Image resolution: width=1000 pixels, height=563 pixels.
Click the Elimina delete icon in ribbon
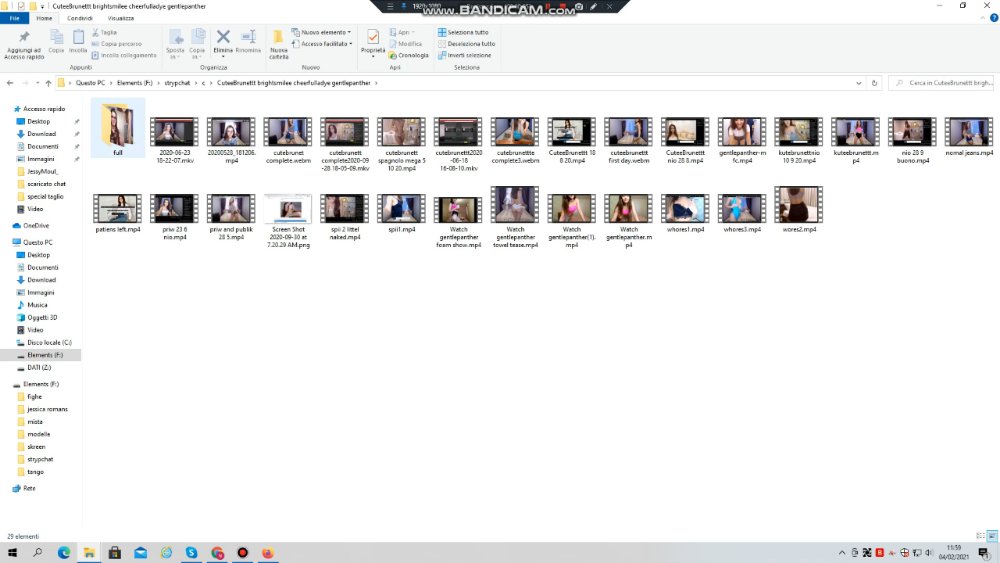coord(223,41)
